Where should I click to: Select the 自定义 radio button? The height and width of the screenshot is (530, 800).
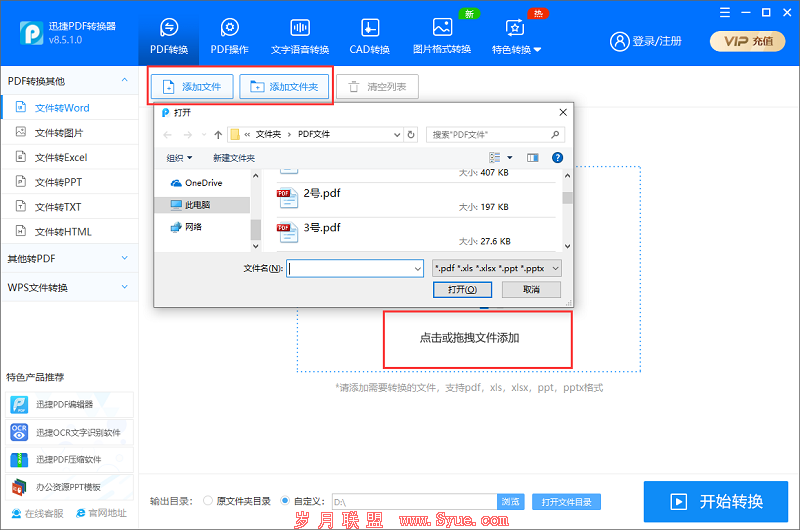click(x=285, y=501)
